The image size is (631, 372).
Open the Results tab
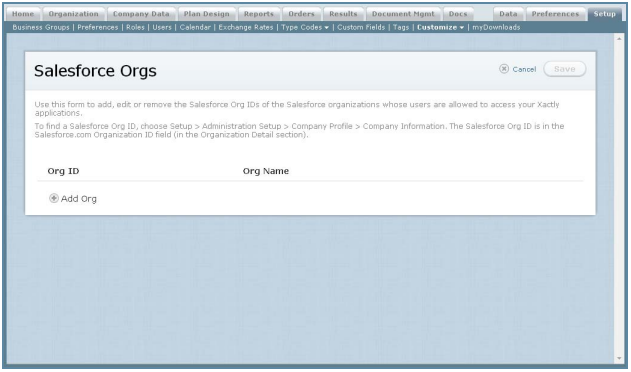(343, 14)
